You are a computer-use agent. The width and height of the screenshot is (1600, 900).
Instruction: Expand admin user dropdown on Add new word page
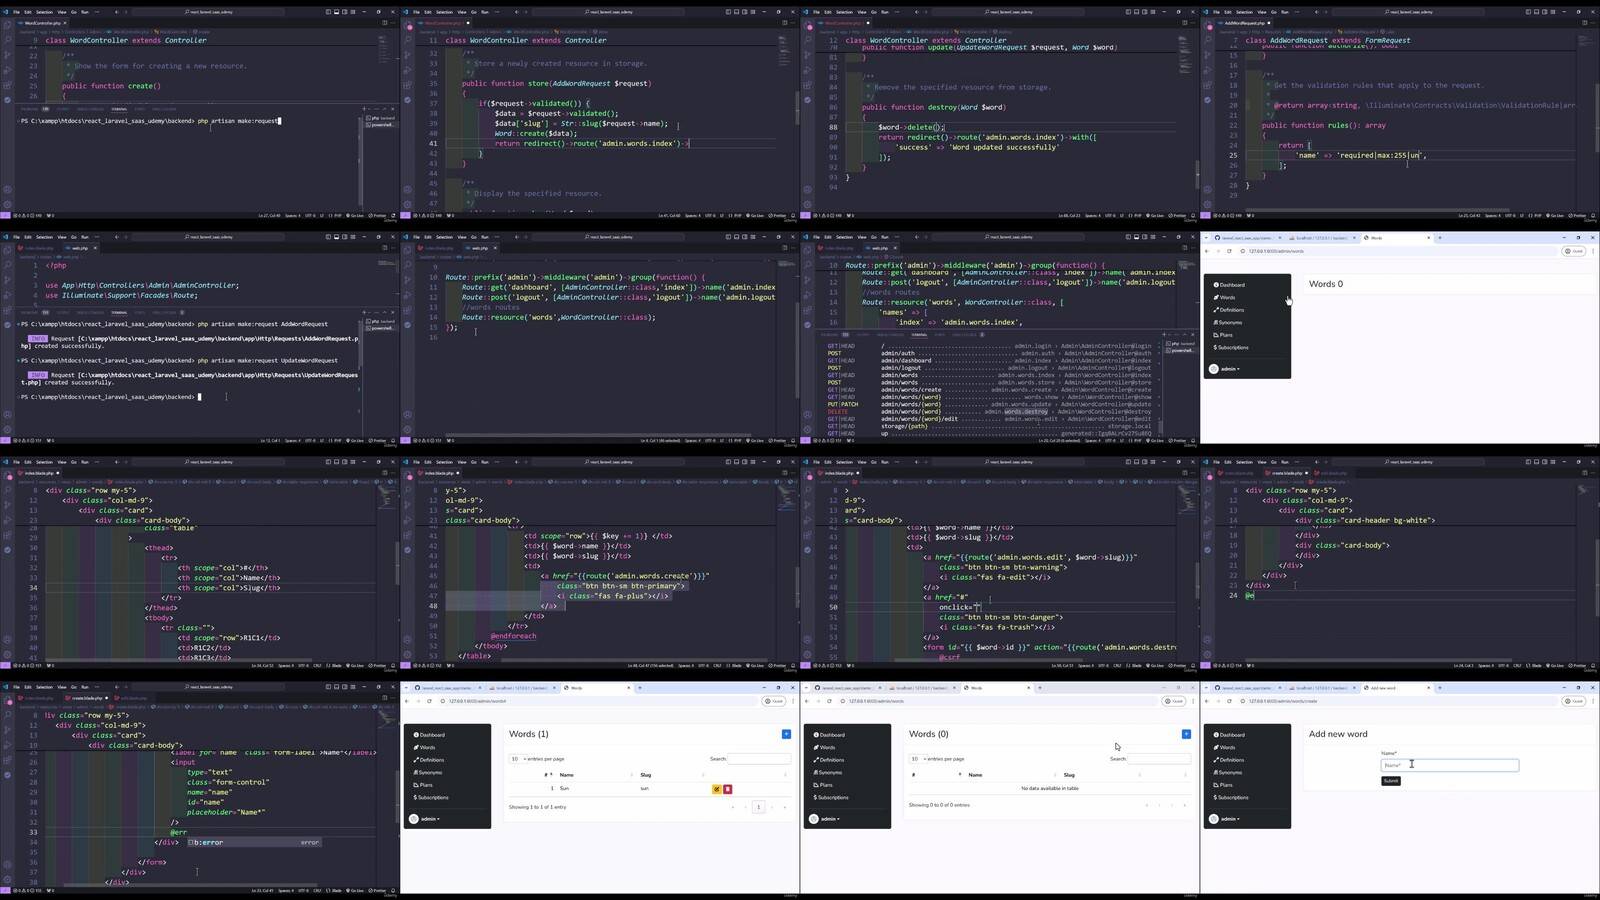[x=1229, y=819]
